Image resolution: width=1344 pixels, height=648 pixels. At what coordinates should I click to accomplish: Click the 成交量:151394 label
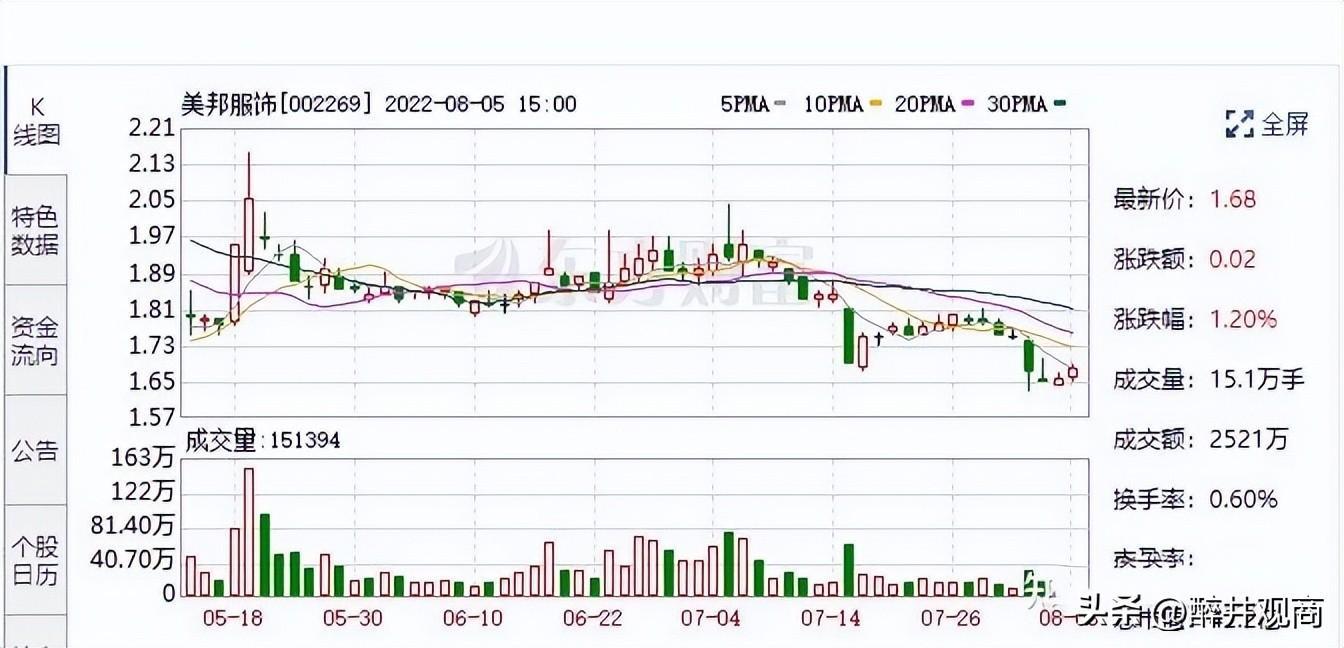pyautogui.click(x=263, y=441)
